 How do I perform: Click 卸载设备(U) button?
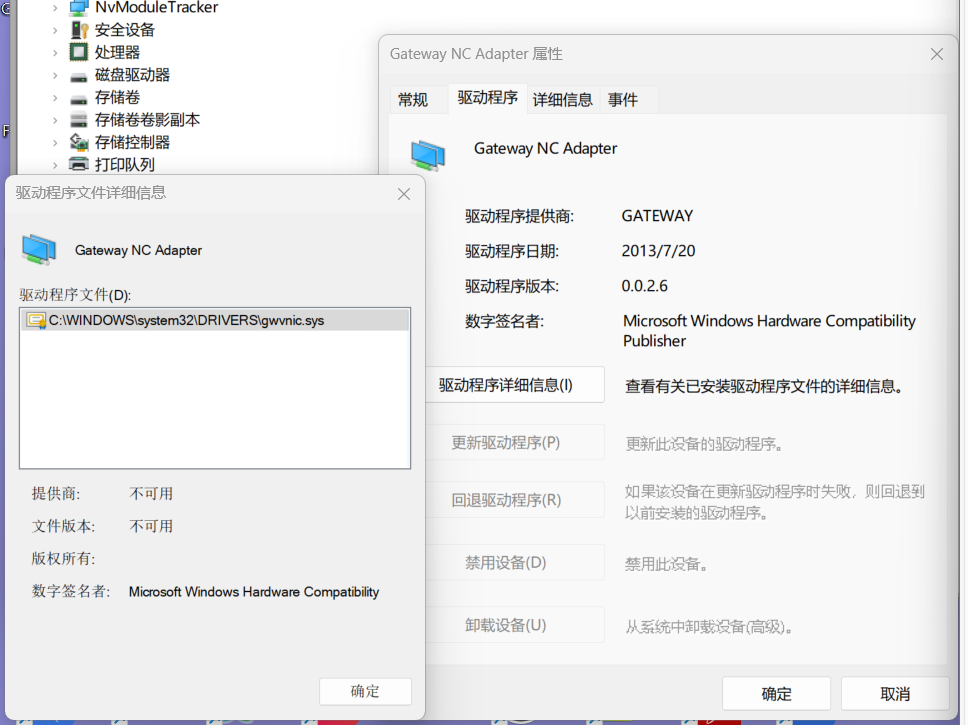(x=514, y=625)
